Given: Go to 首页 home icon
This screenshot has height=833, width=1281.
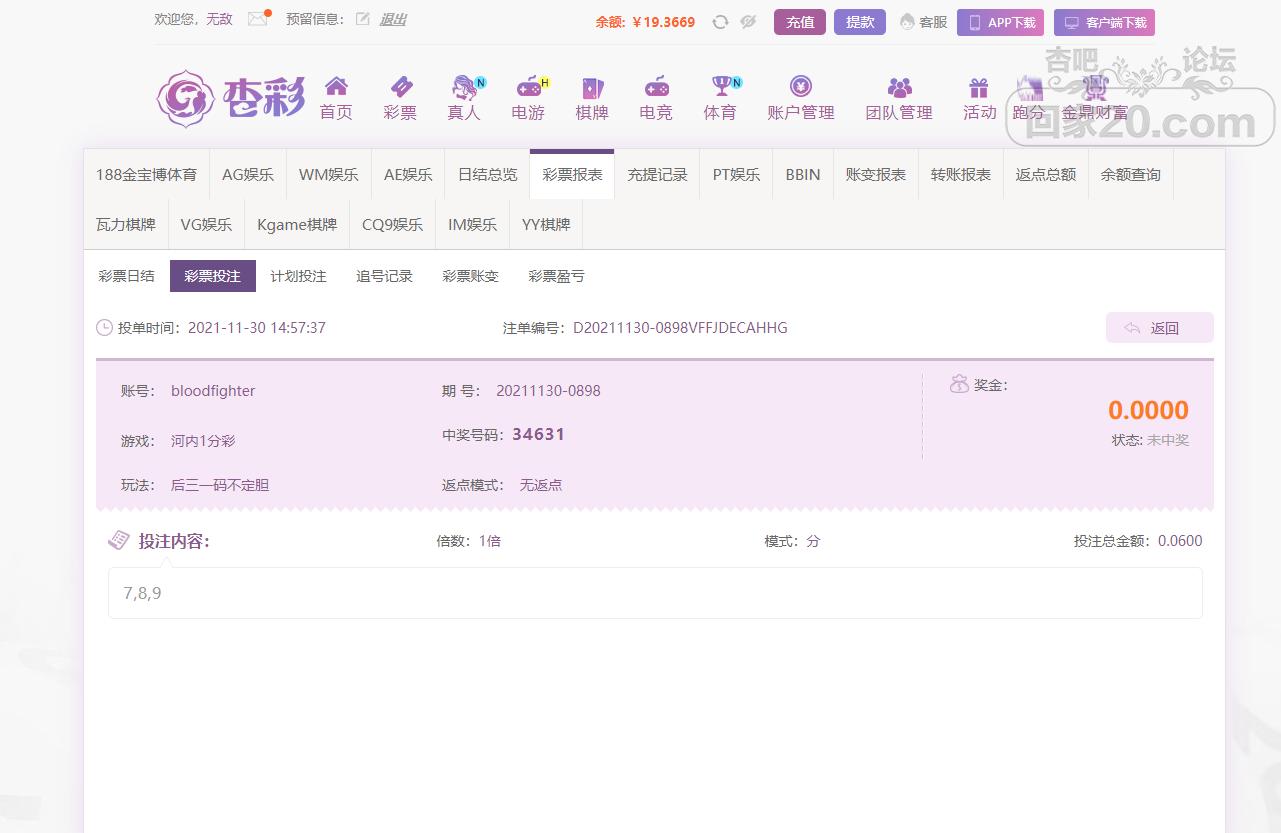Looking at the screenshot, I should (336, 86).
